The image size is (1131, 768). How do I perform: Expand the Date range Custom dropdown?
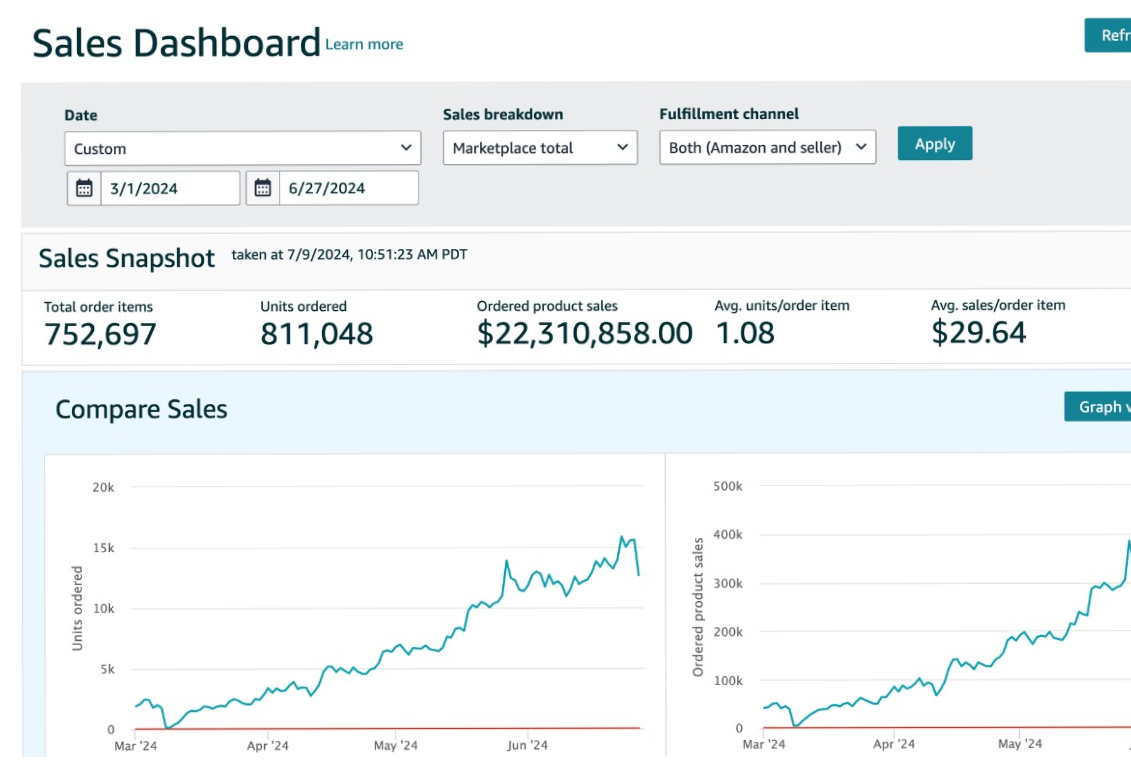[x=242, y=149]
